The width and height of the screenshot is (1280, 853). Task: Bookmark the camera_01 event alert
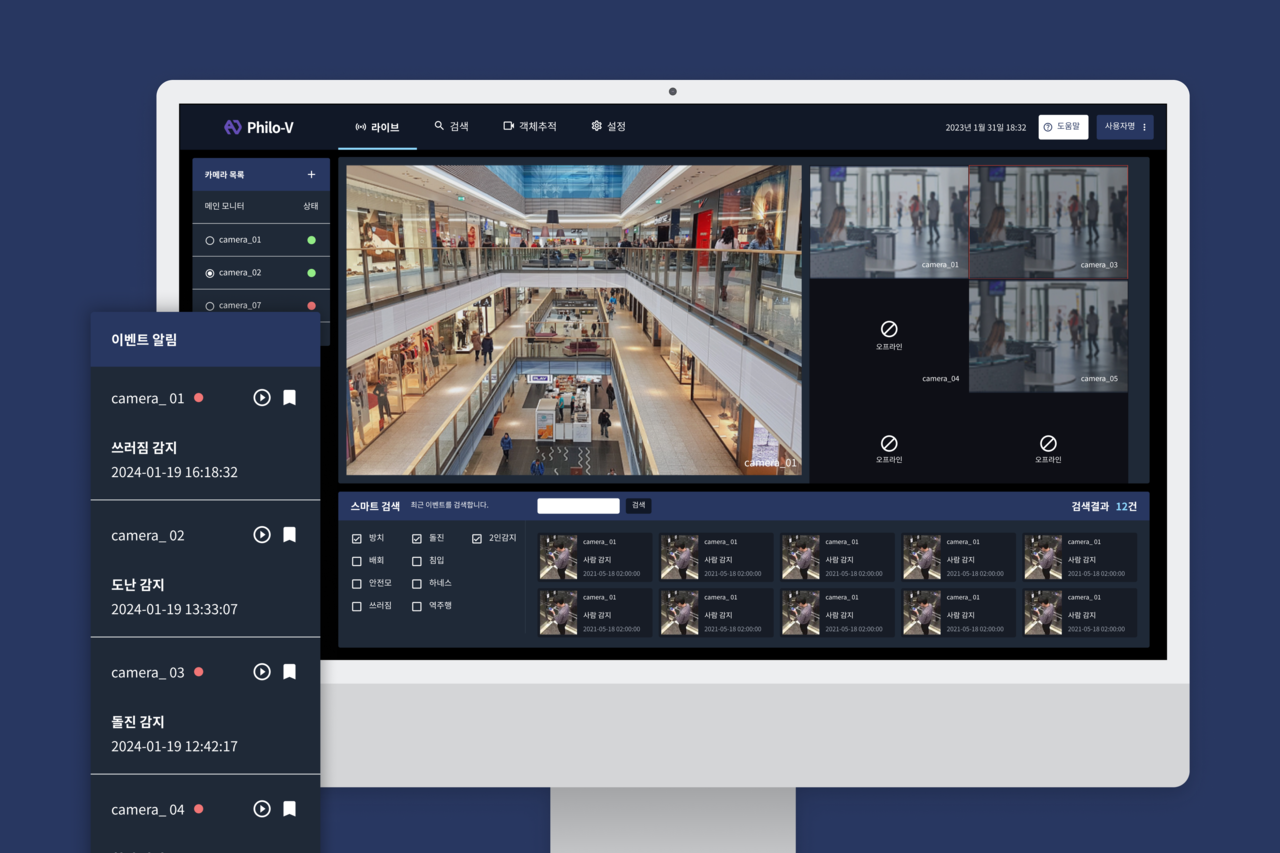point(289,398)
